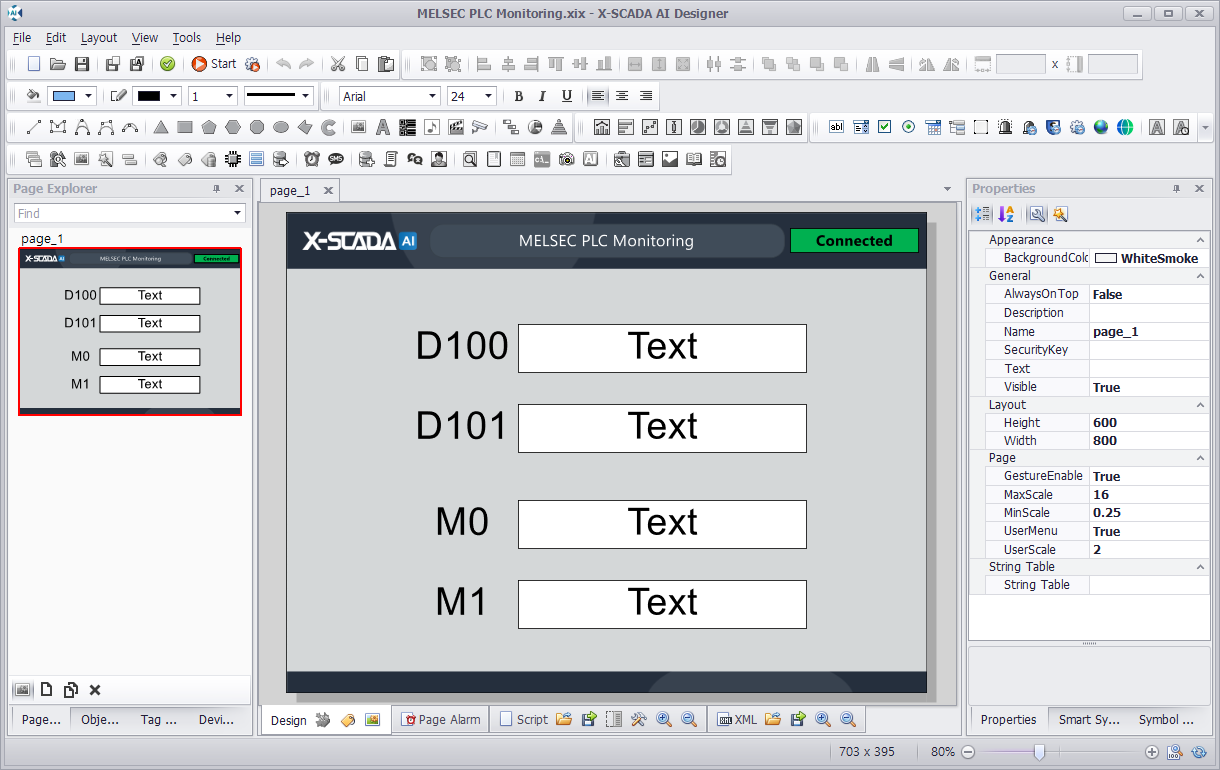
Task: Set text alignment to right
Action: [646, 96]
